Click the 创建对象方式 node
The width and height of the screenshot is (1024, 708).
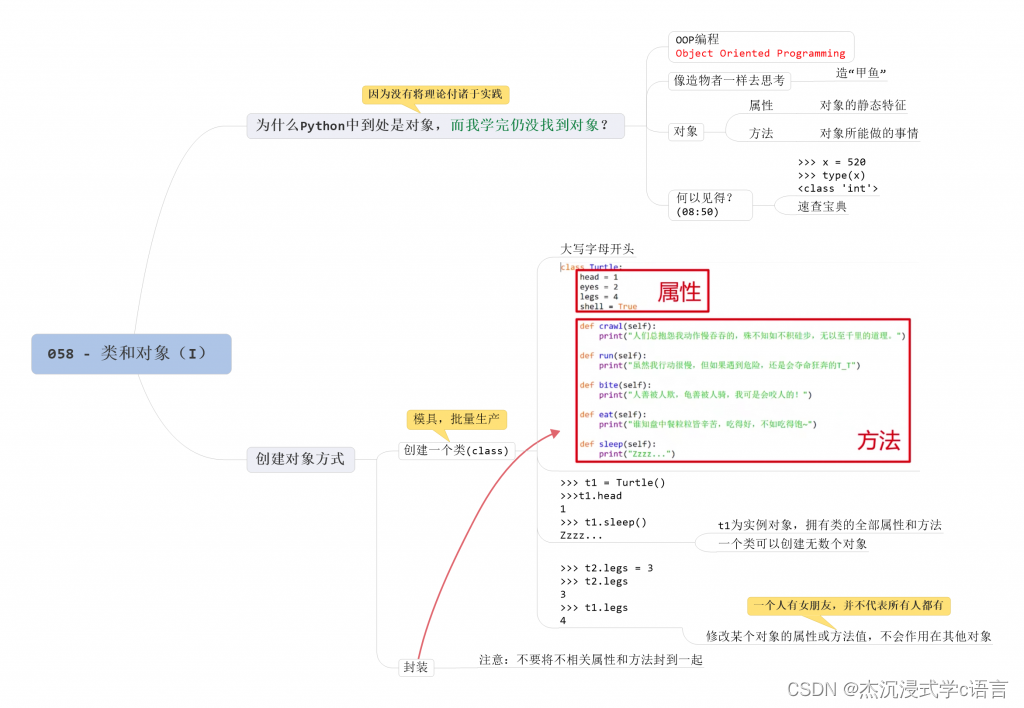pyautogui.click(x=301, y=459)
